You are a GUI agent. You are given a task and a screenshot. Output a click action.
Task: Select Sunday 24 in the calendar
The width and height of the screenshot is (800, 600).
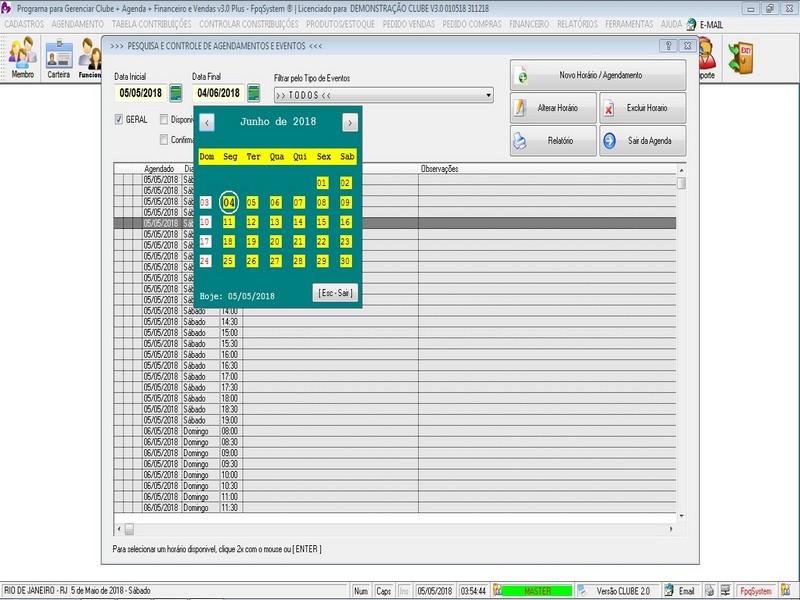205,261
